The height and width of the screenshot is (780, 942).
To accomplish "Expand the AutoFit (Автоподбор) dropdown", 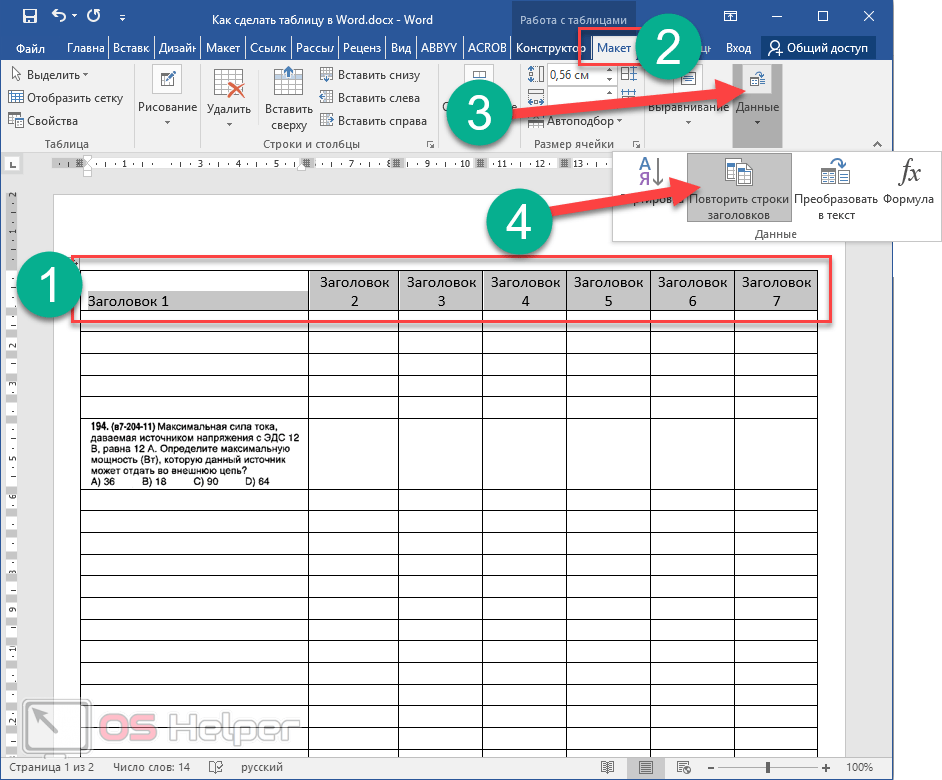I will pos(584,121).
